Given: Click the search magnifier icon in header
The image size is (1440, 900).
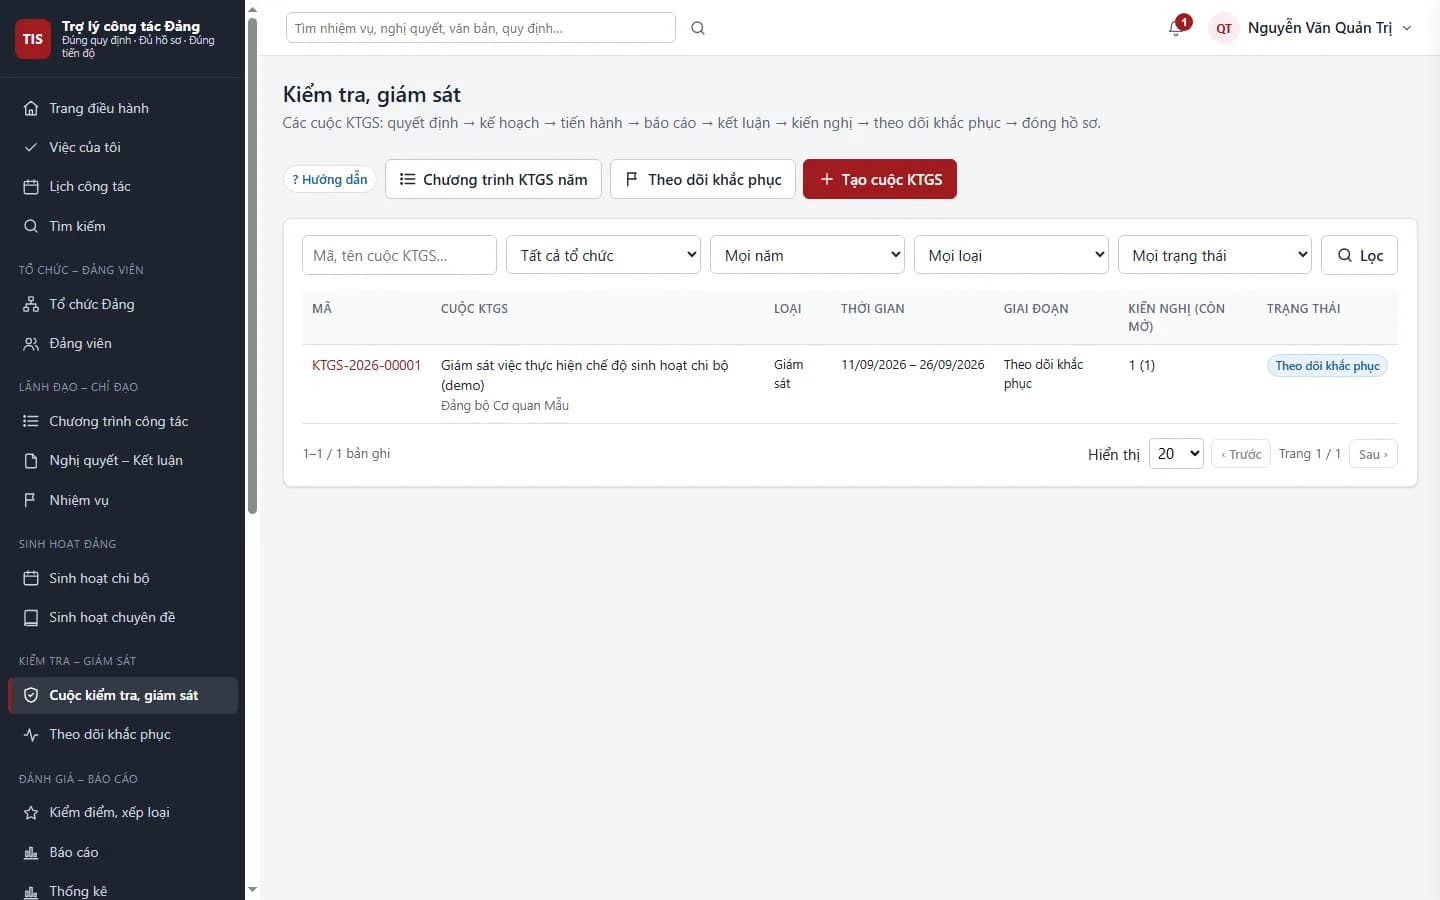Looking at the screenshot, I should coord(698,28).
